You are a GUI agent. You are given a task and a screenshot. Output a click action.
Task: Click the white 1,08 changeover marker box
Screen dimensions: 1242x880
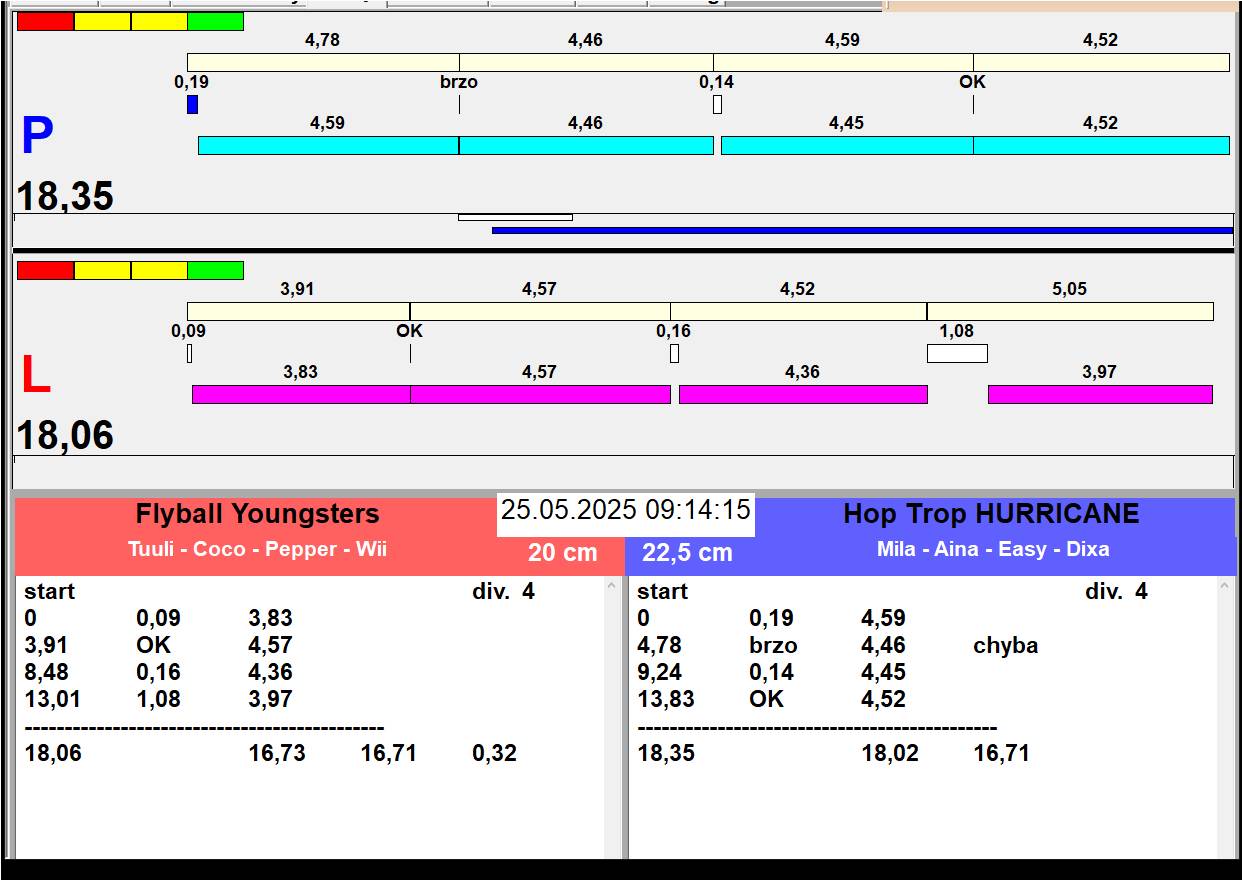957,353
